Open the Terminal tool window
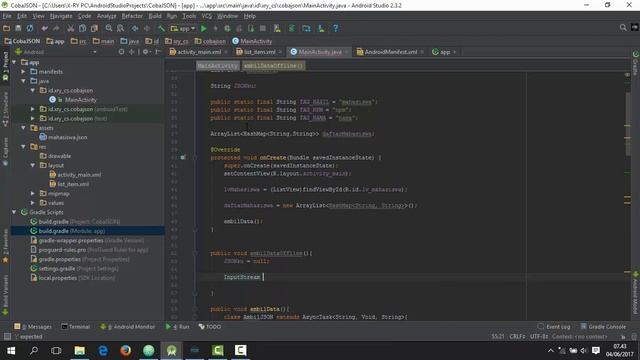The image size is (640, 360). pos(76,327)
